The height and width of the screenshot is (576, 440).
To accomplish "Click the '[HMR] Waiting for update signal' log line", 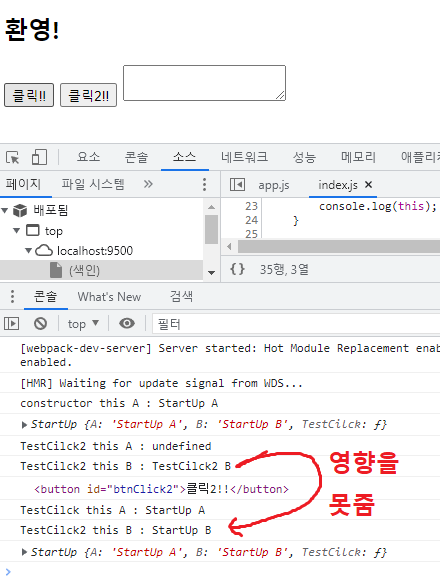I will pyautogui.click(x=161, y=383).
